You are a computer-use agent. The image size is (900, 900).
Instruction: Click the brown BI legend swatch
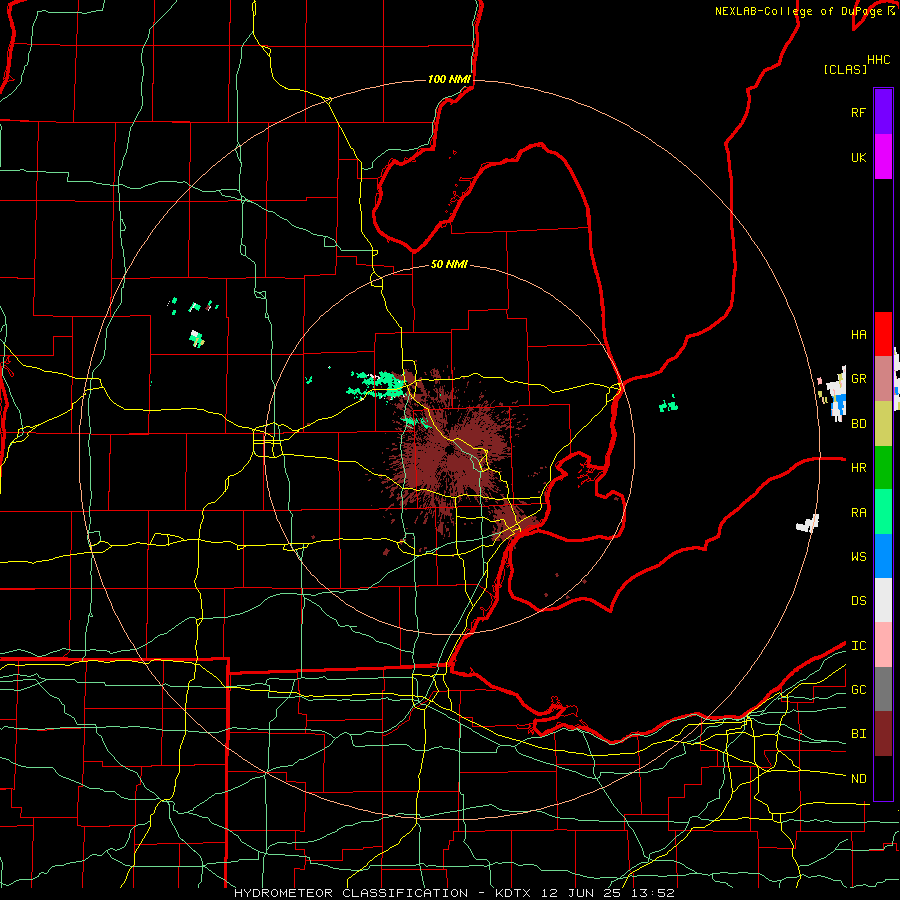point(883,734)
